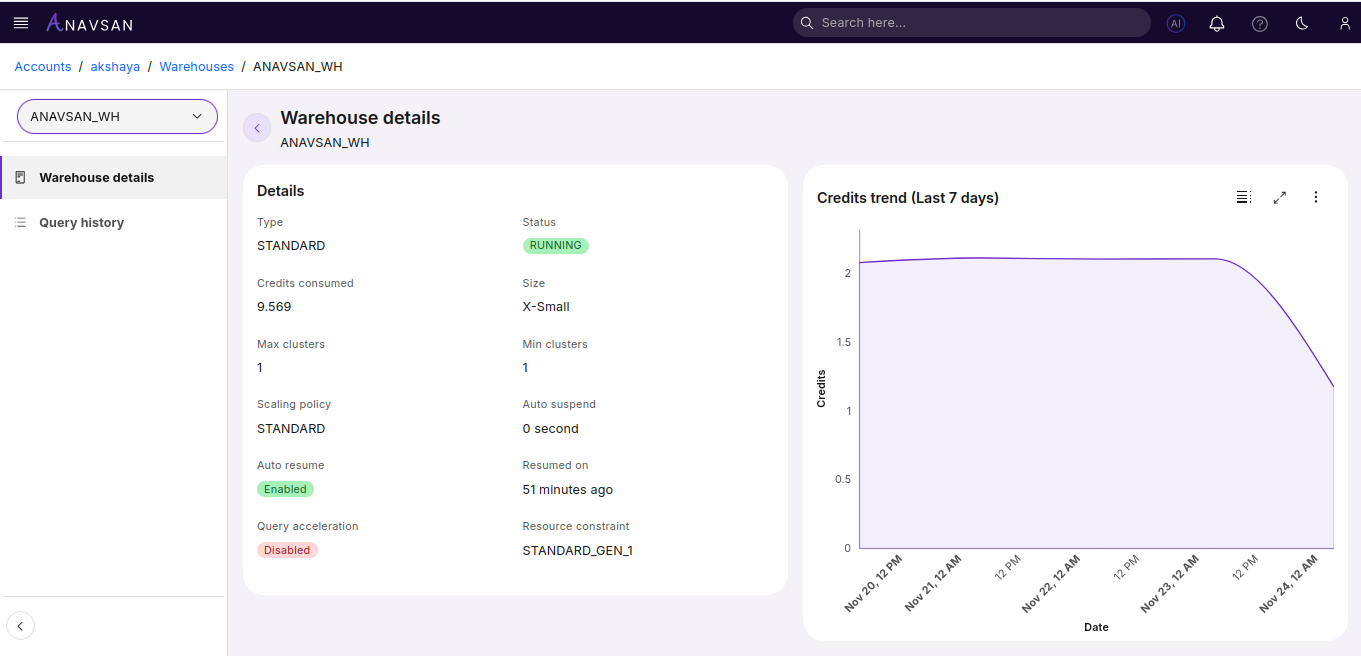Toggle dark mode moon icon
This screenshot has width=1361, height=656.
(1302, 23)
